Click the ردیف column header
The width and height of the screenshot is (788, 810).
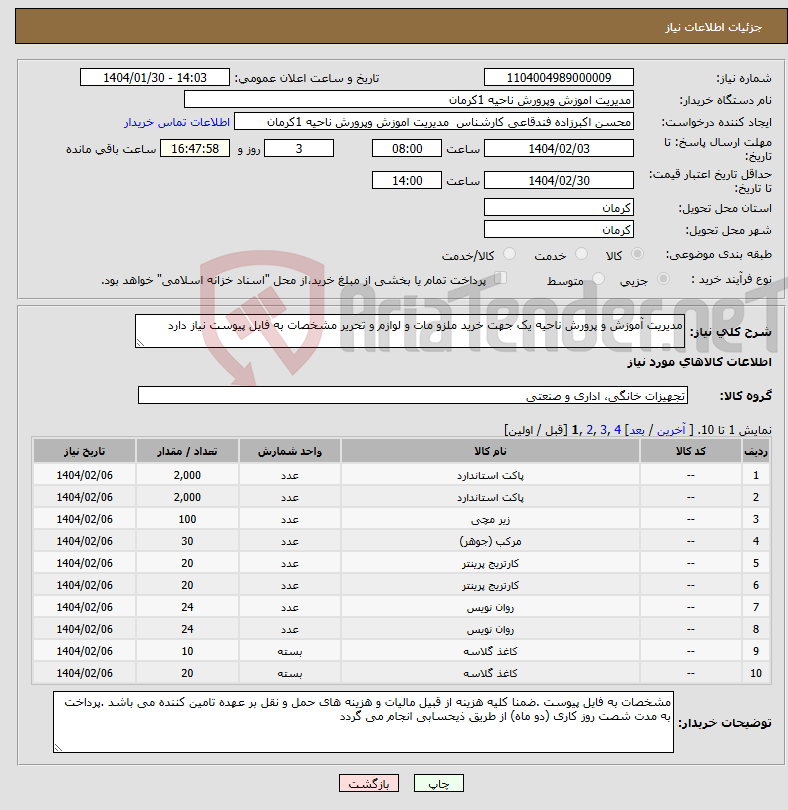coord(755,451)
